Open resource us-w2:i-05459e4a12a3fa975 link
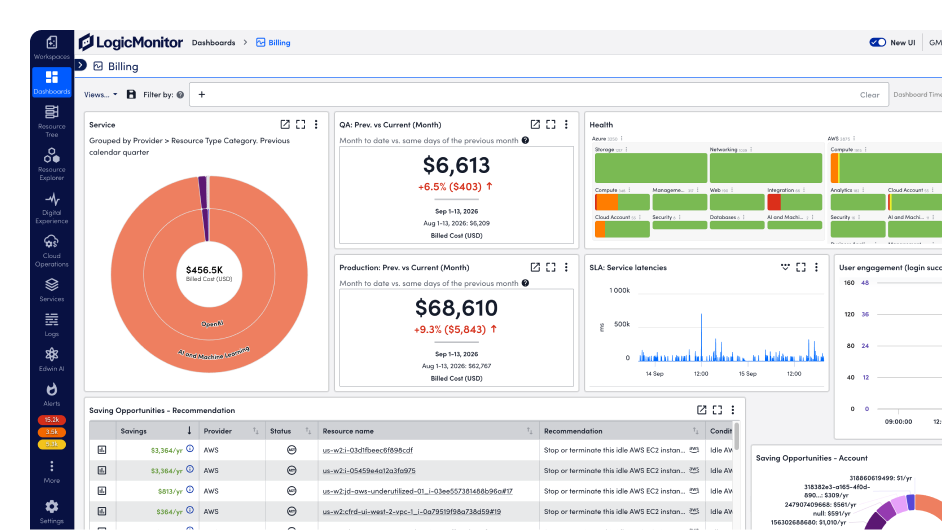942x530 pixels. point(369,471)
